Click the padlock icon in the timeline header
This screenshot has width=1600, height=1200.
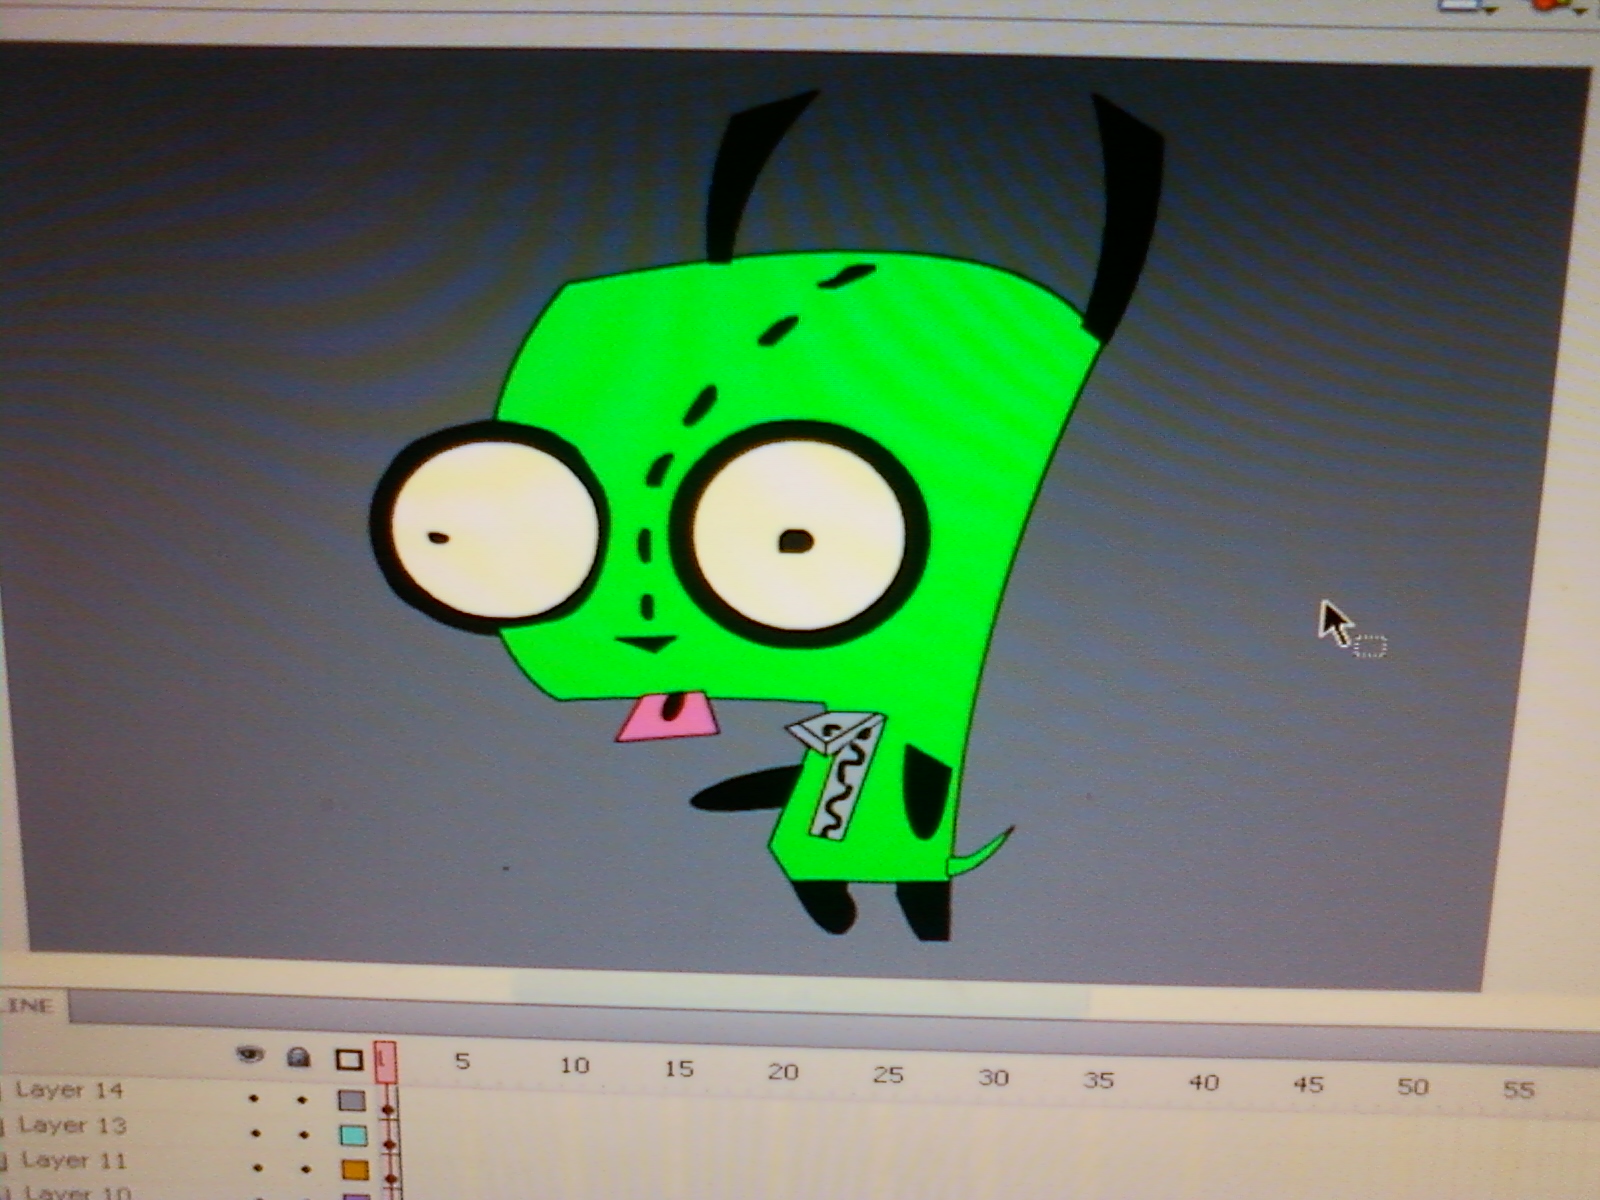[x=298, y=1057]
